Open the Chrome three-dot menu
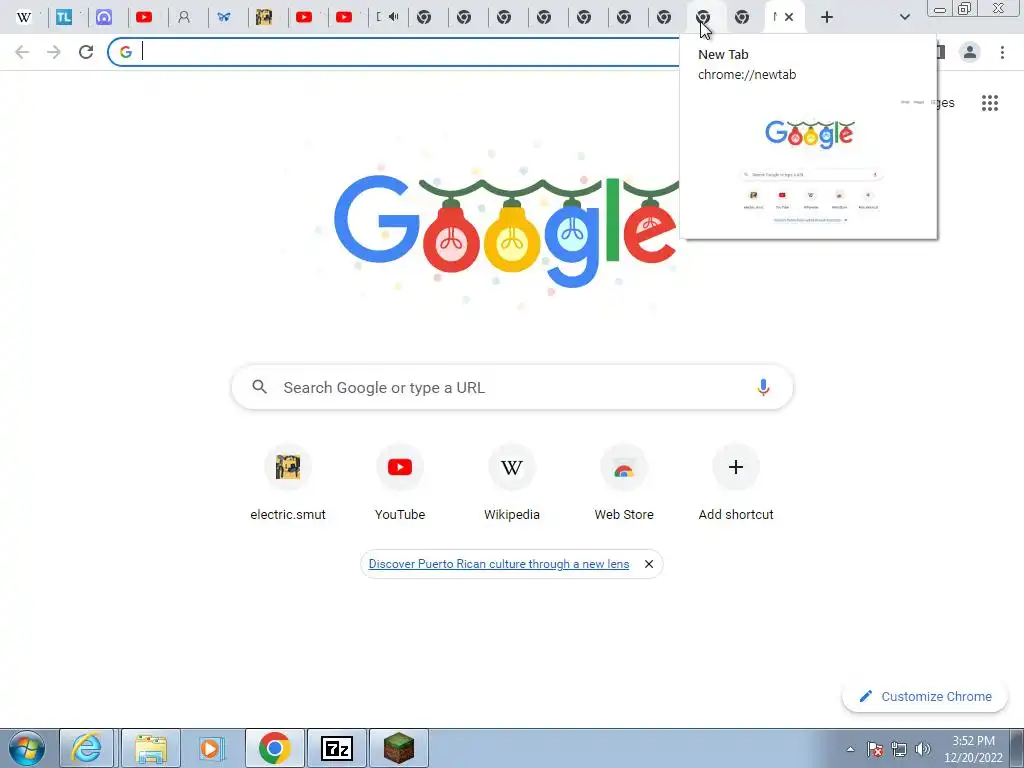The width and height of the screenshot is (1024, 768). coord(1002,52)
